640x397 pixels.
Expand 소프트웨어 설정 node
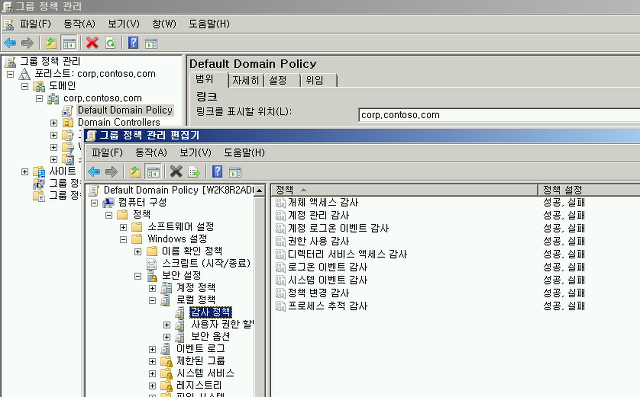(x=123, y=227)
